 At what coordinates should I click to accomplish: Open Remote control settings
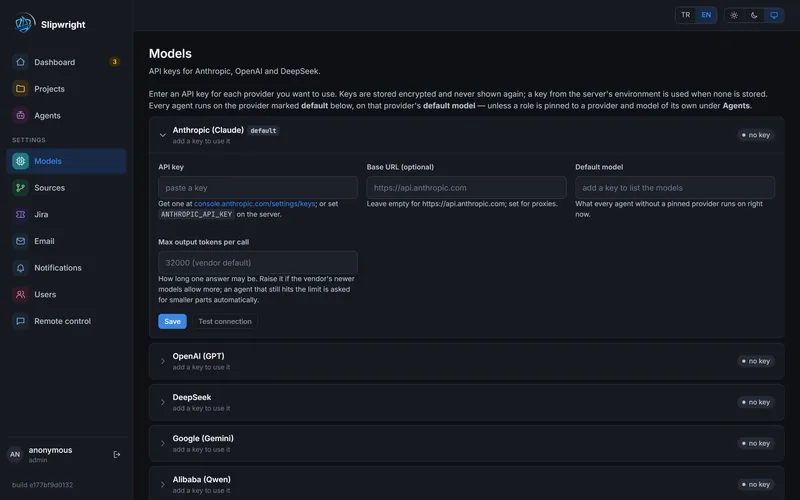click(x=66, y=321)
